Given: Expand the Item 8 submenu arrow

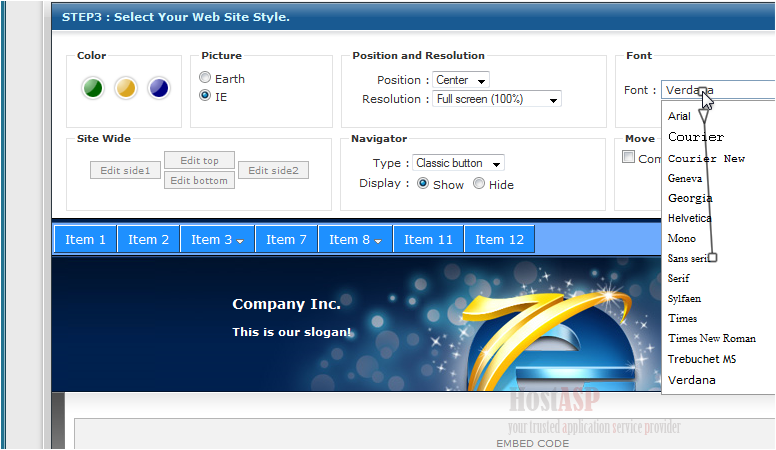Looking at the screenshot, I should coord(378,241).
